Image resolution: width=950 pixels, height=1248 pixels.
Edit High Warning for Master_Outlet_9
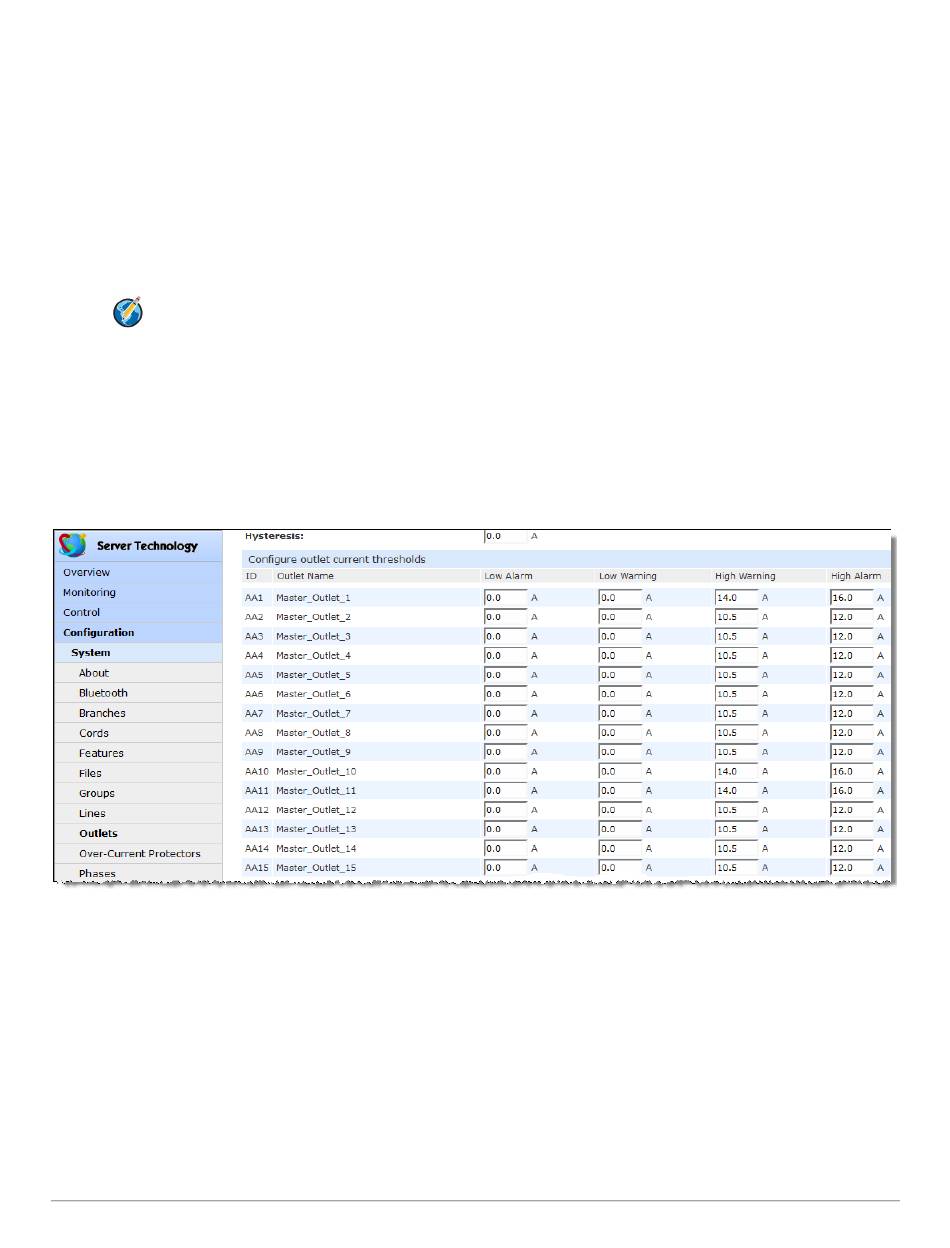pyautogui.click(x=736, y=752)
